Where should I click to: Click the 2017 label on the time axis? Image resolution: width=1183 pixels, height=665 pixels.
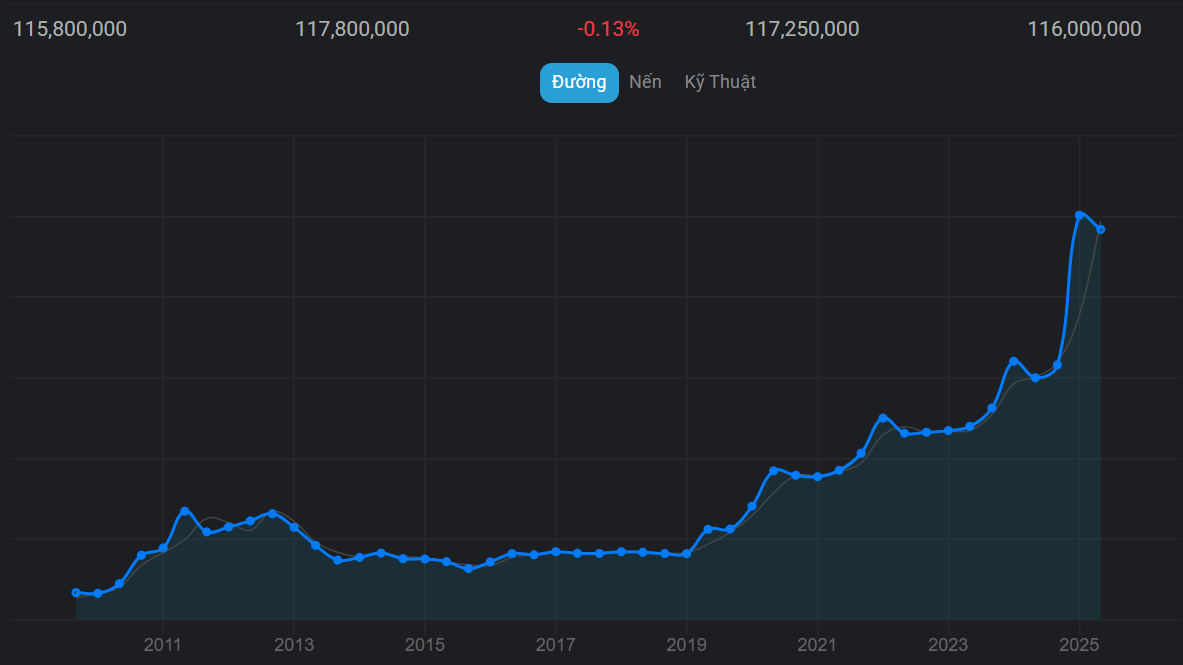[555, 645]
